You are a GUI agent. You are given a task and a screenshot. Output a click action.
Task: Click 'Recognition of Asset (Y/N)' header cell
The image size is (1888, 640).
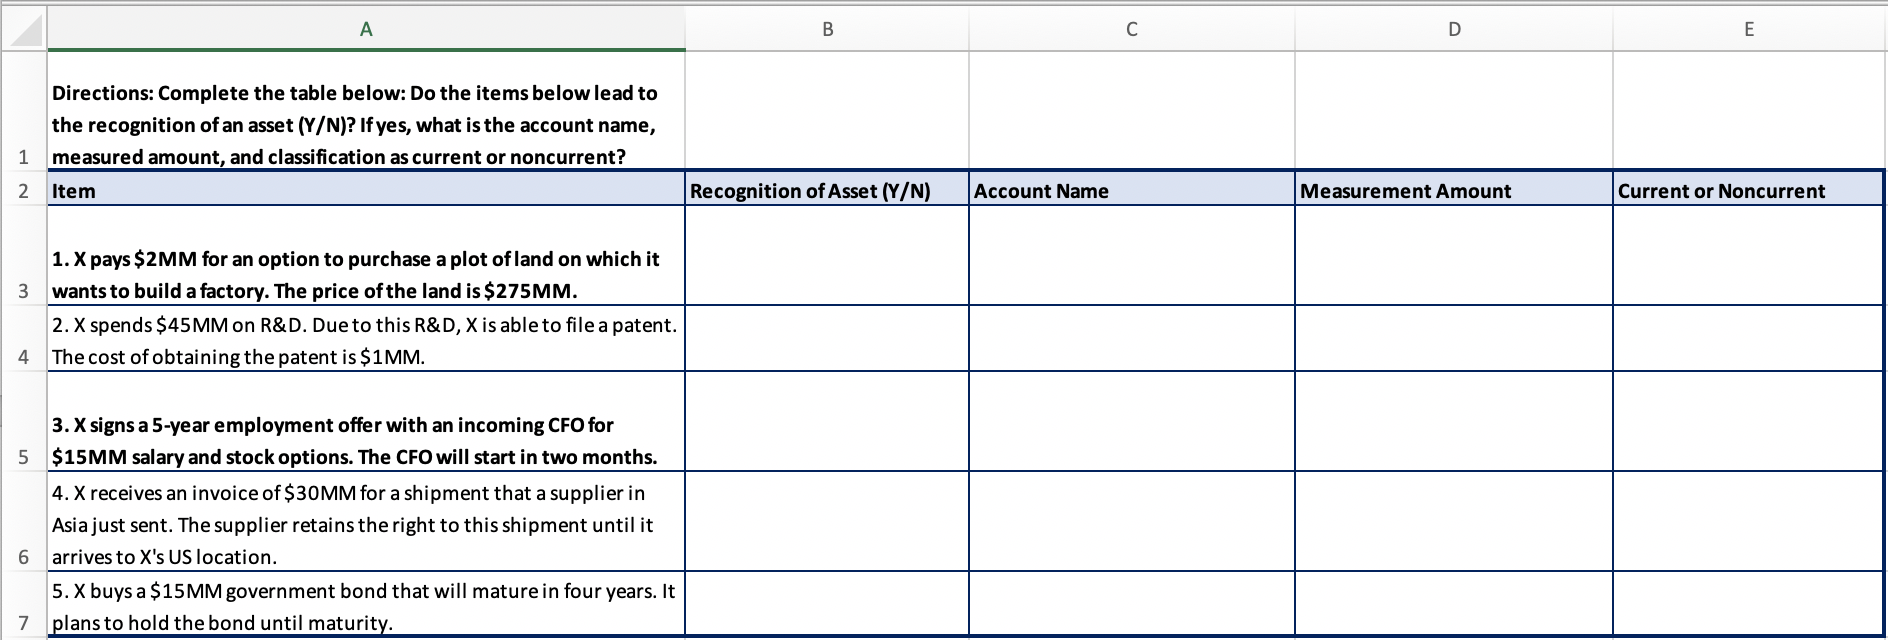[x=827, y=189]
